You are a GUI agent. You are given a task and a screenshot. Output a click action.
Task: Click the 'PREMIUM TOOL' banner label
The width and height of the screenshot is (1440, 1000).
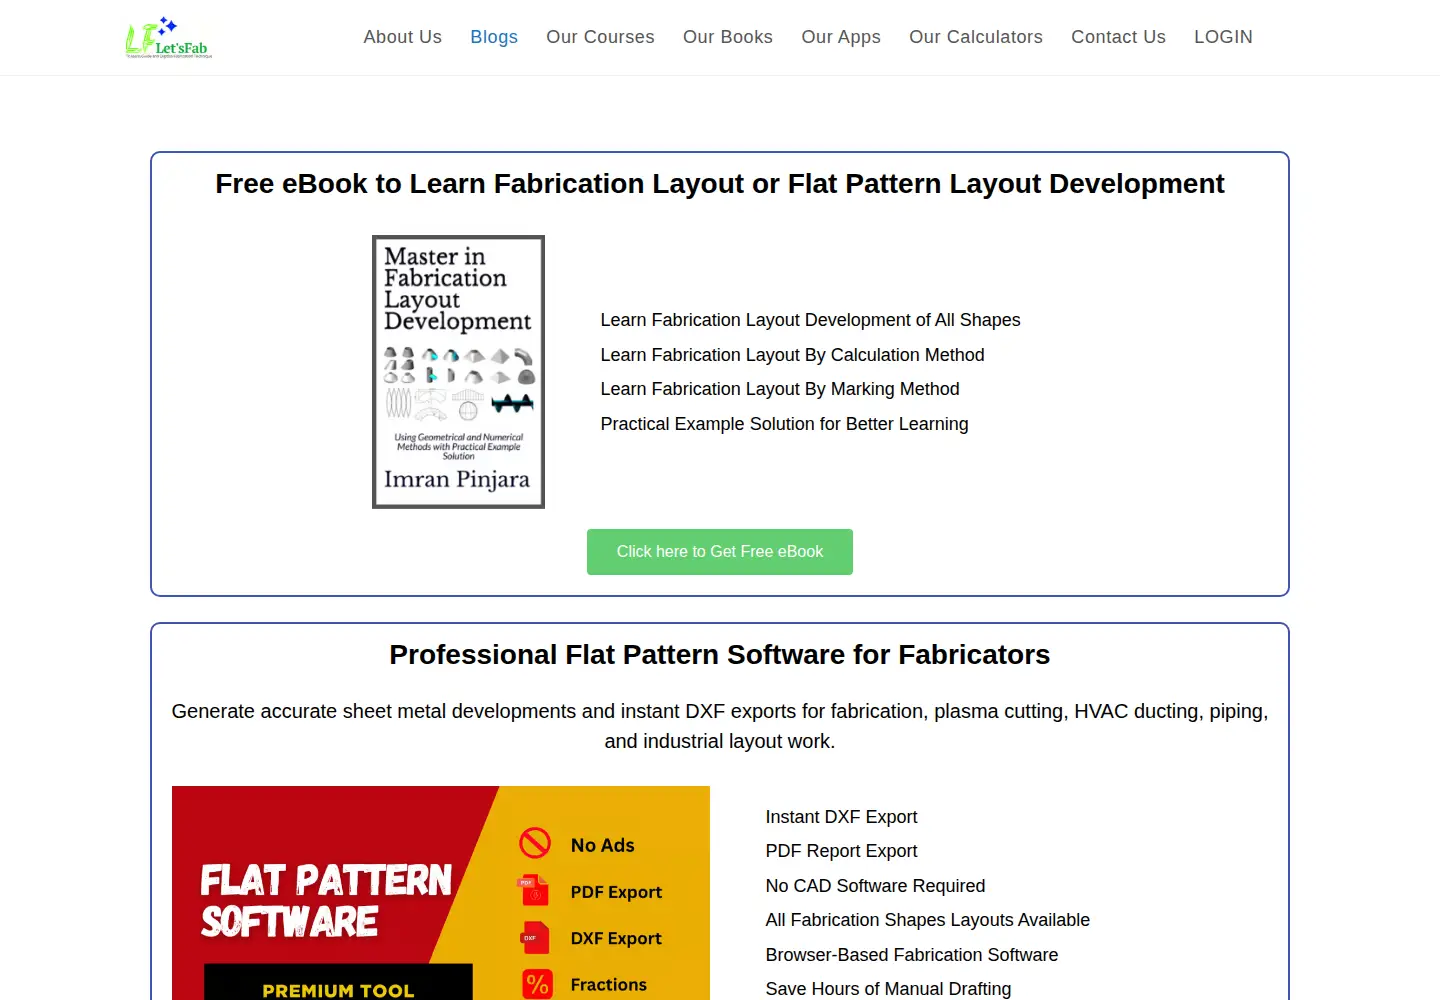click(x=338, y=990)
